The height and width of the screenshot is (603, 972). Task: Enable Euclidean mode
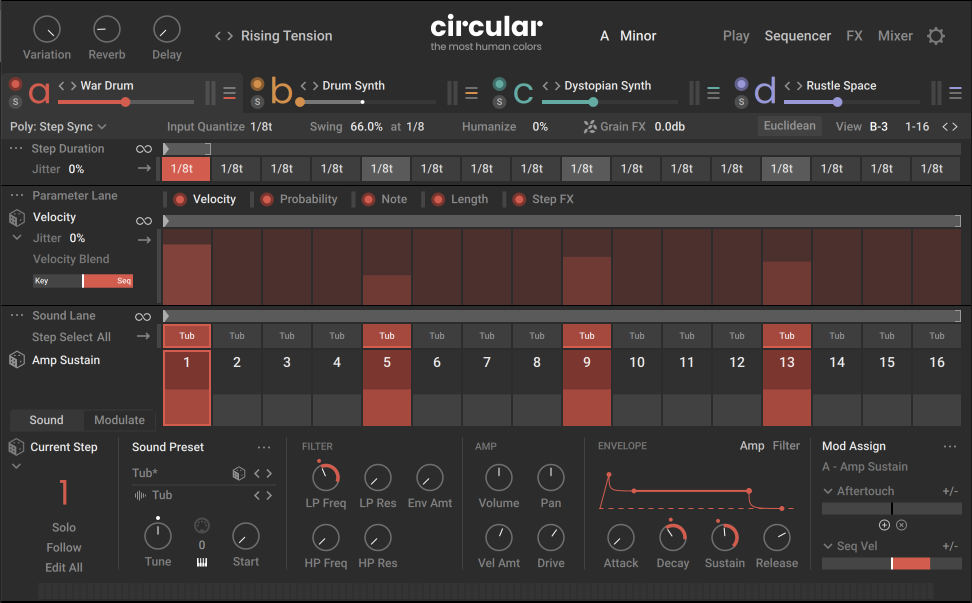(x=790, y=126)
